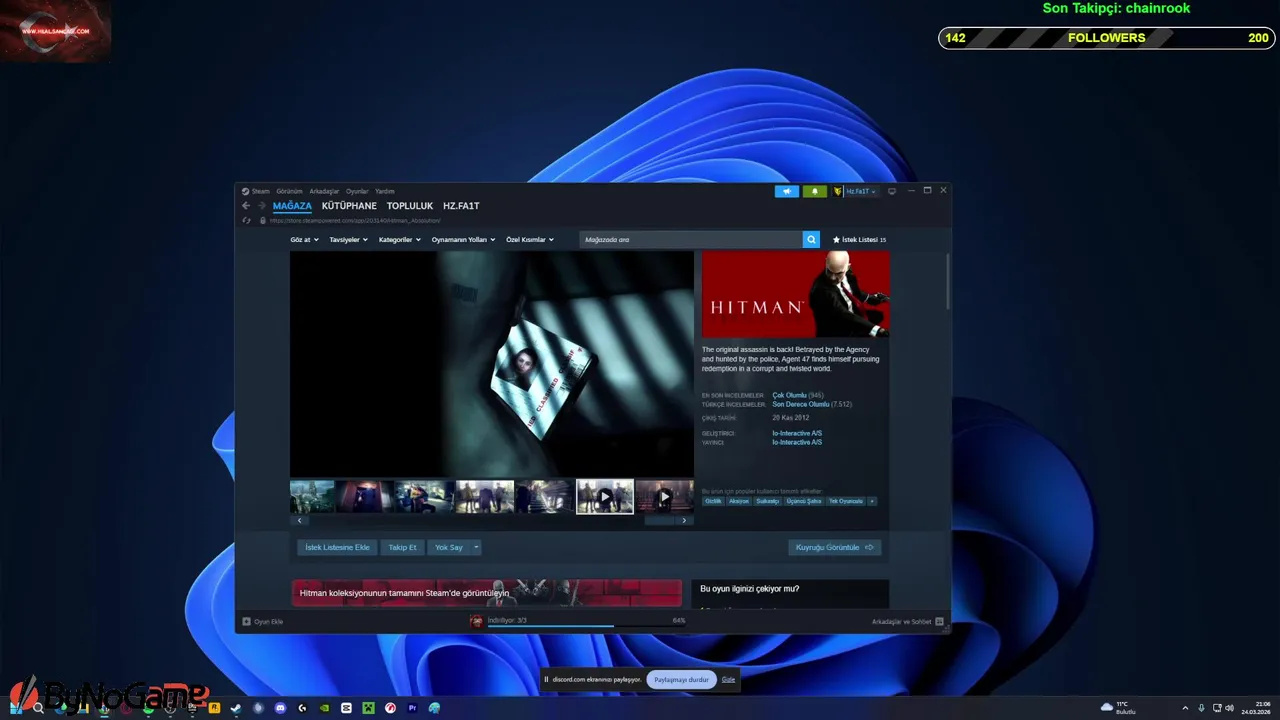The width and height of the screenshot is (1280, 720).
Task: Click the Steam page vertical scrollbar
Action: coord(947,280)
